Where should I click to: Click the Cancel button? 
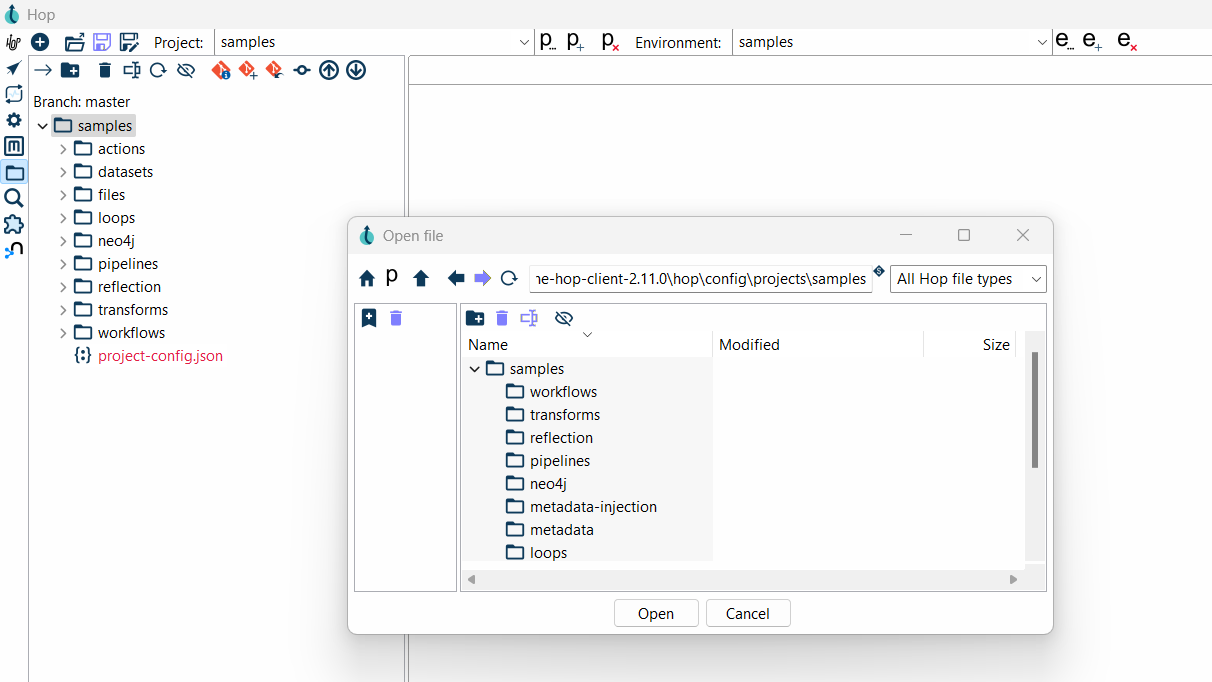point(747,613)
